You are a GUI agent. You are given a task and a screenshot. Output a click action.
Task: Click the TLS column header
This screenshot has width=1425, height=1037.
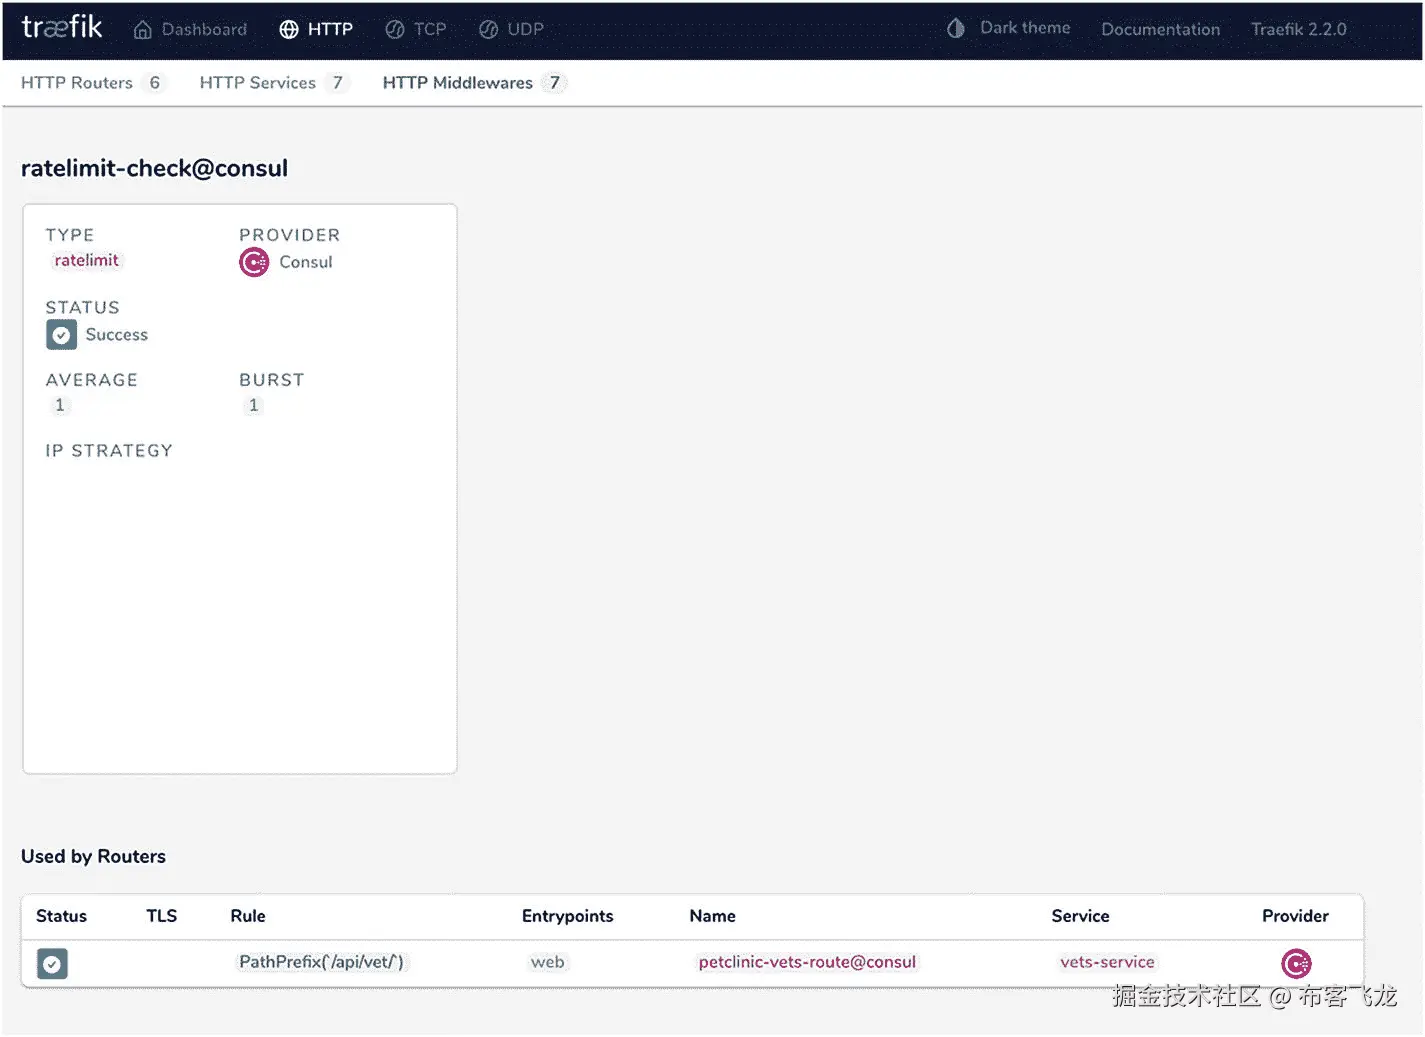[x=161, y=916]
